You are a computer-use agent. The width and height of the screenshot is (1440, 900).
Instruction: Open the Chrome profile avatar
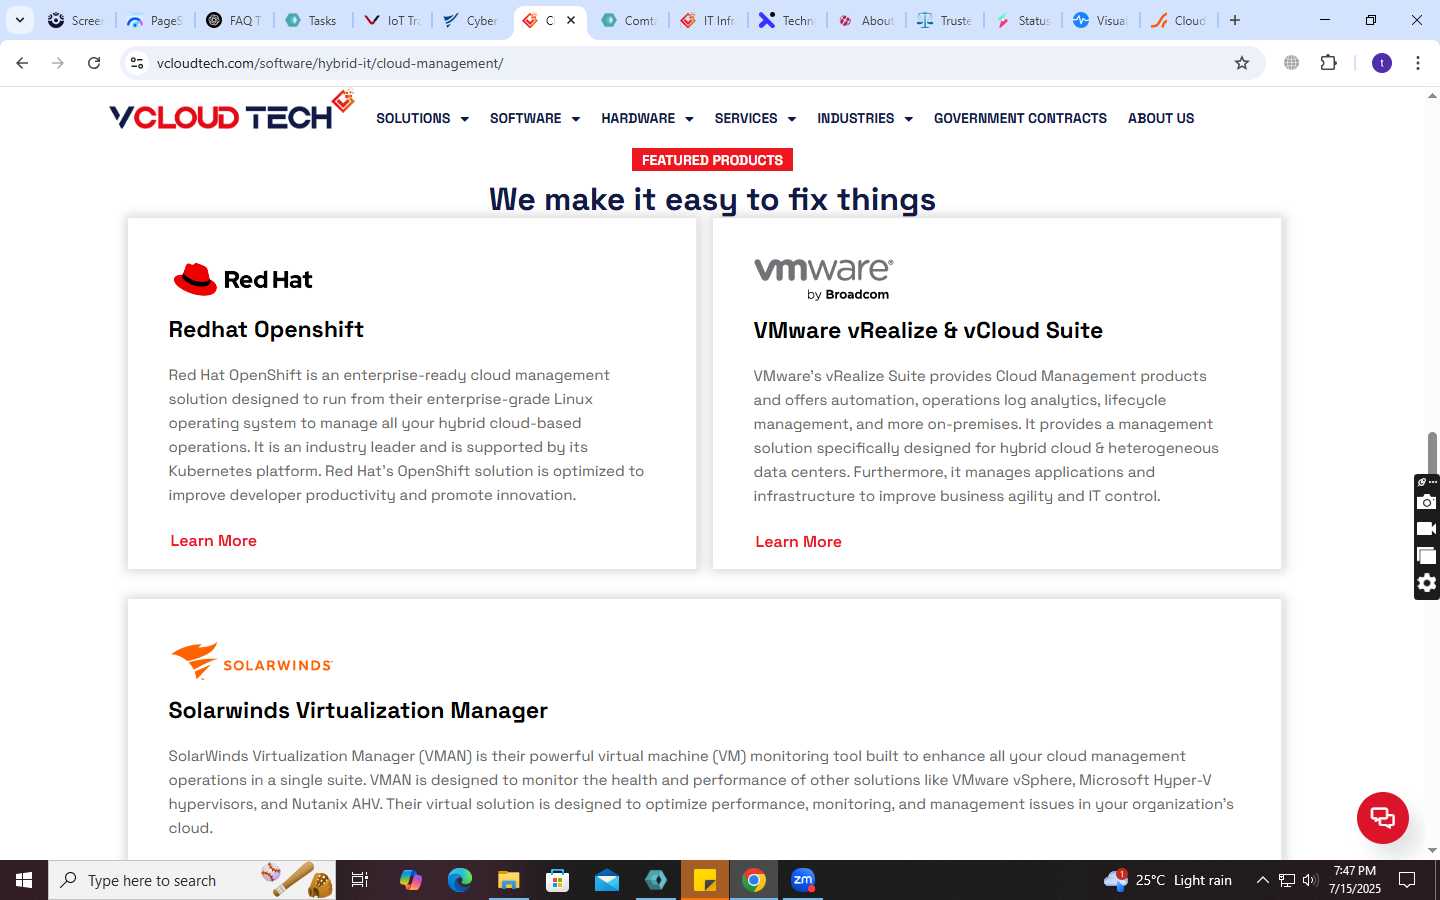pos(1382,63)
